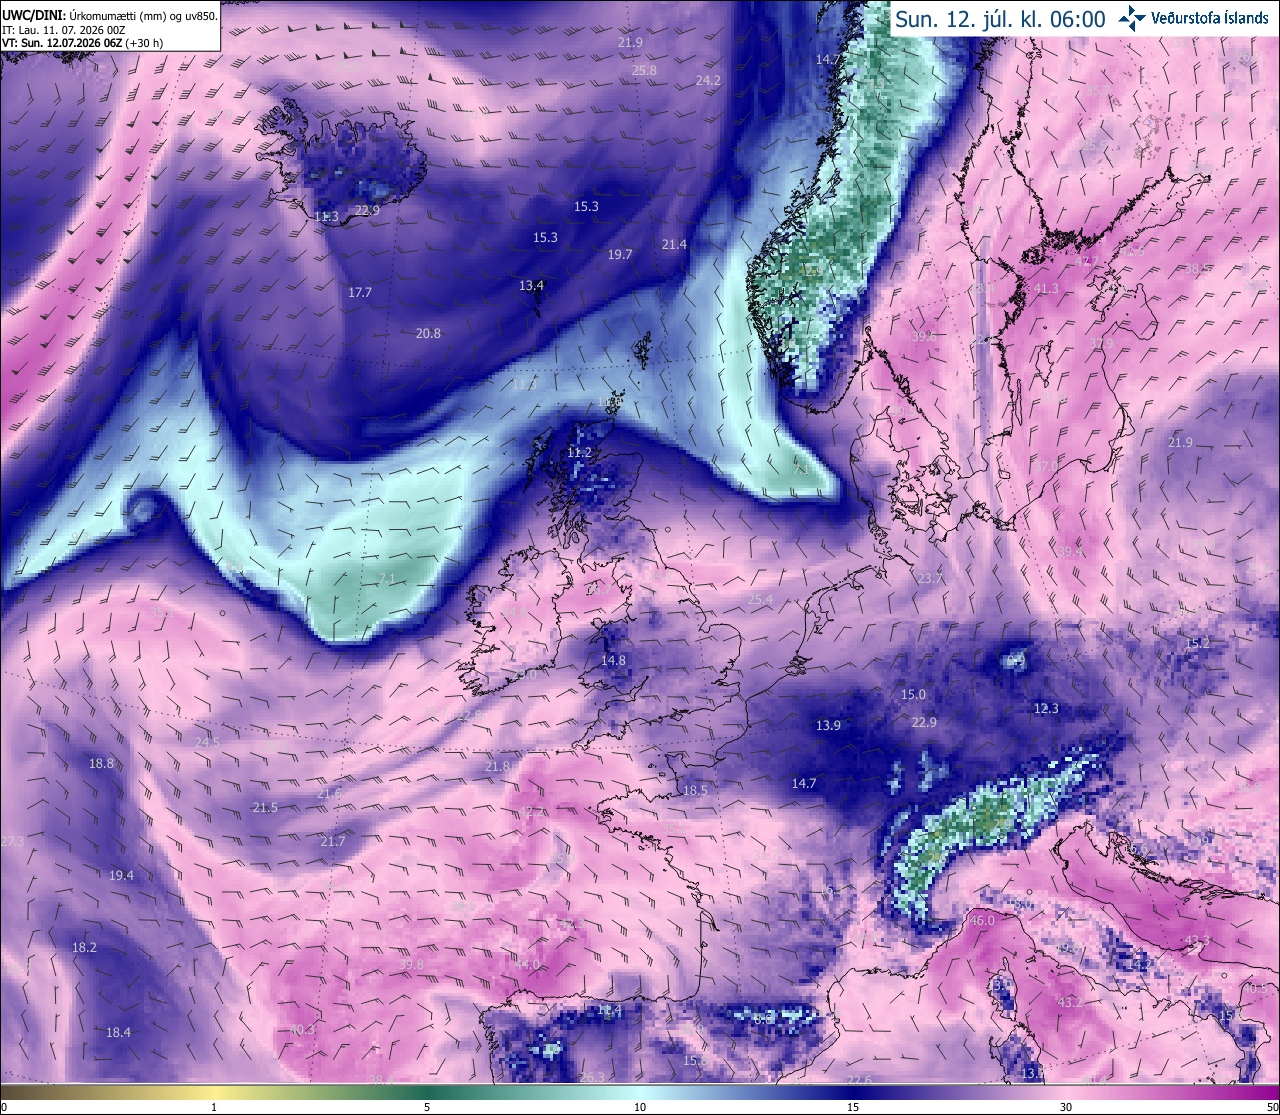This screenshot has width=1280, height=1115.
Task: Click the 14.8 value label over Wales
Action: tap(613, 660)
